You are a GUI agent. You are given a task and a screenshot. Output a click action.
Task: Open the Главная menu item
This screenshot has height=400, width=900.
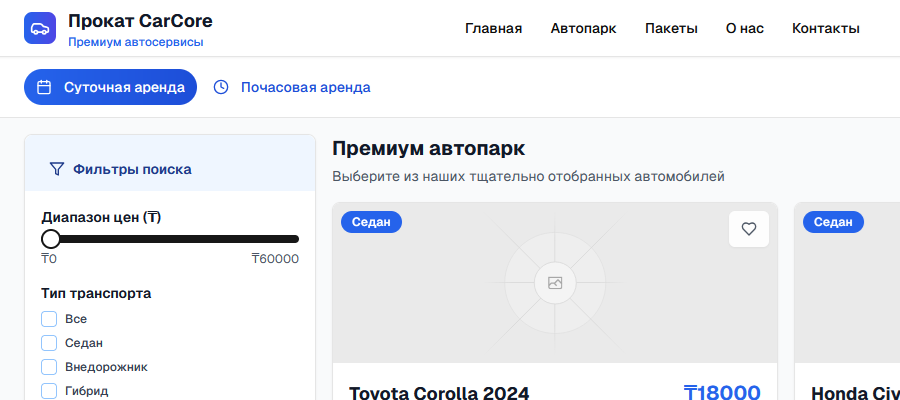(494, 29)
